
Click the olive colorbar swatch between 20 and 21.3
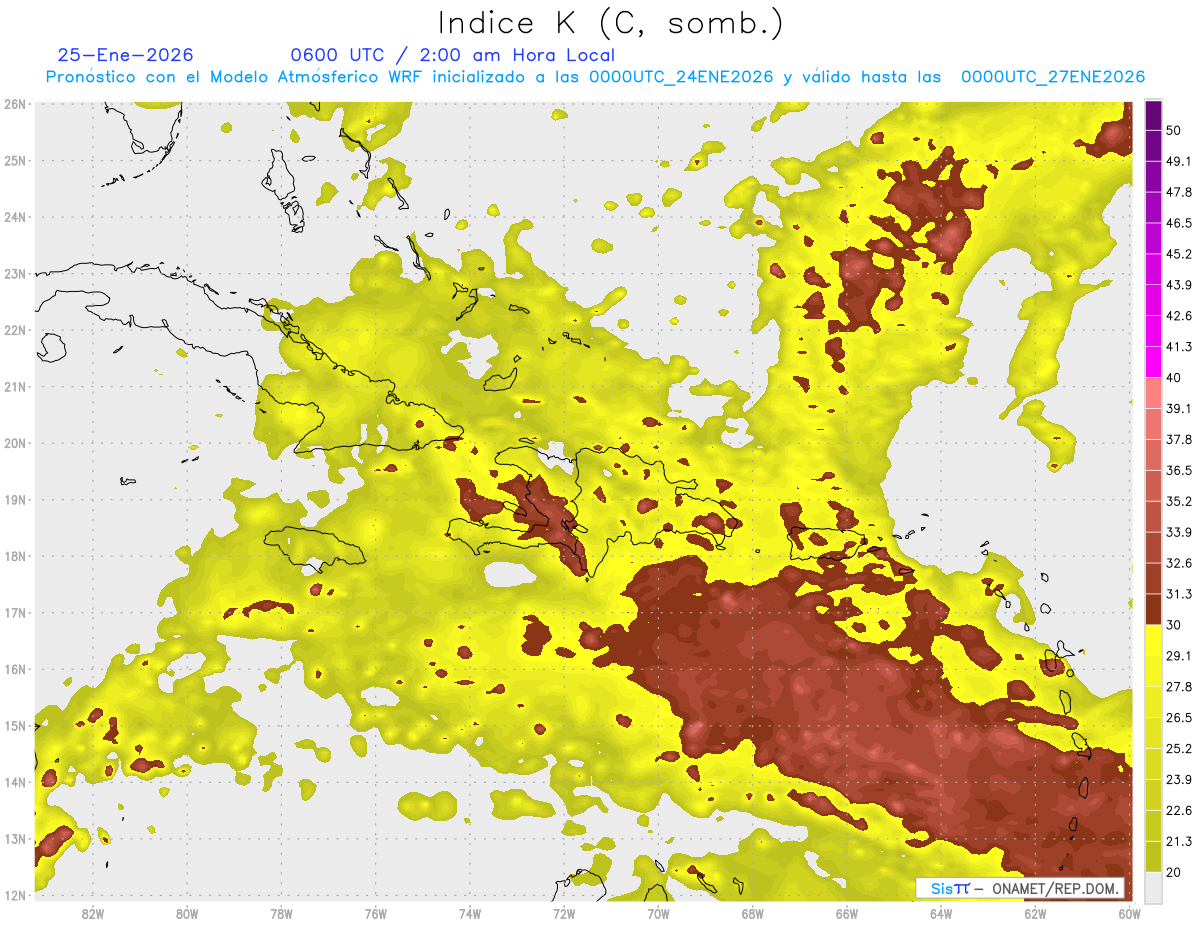point(1153,857)
